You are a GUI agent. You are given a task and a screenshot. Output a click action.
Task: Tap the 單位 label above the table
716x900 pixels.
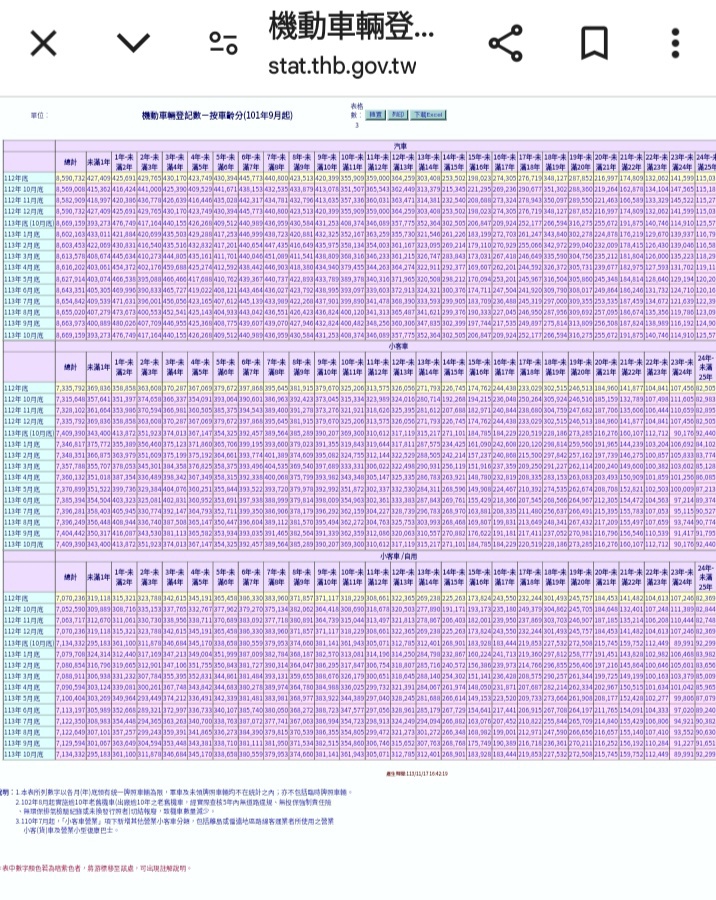click(39, 115)
